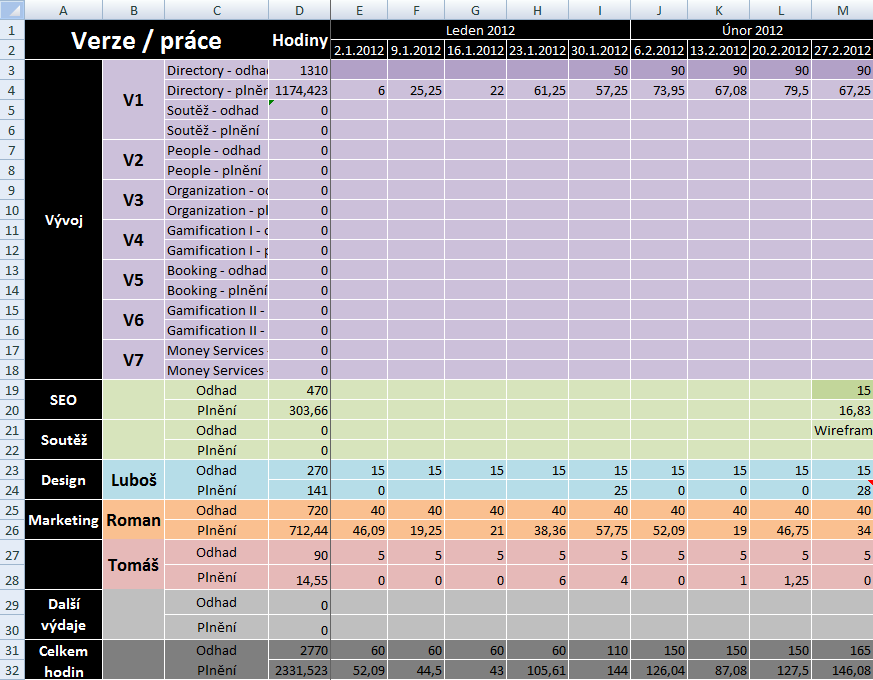Image resolution: width=873 pixels, height=680 pixels.
Task: Click 'Booking - odhad' cell
Action: click(x=217, y=270)
